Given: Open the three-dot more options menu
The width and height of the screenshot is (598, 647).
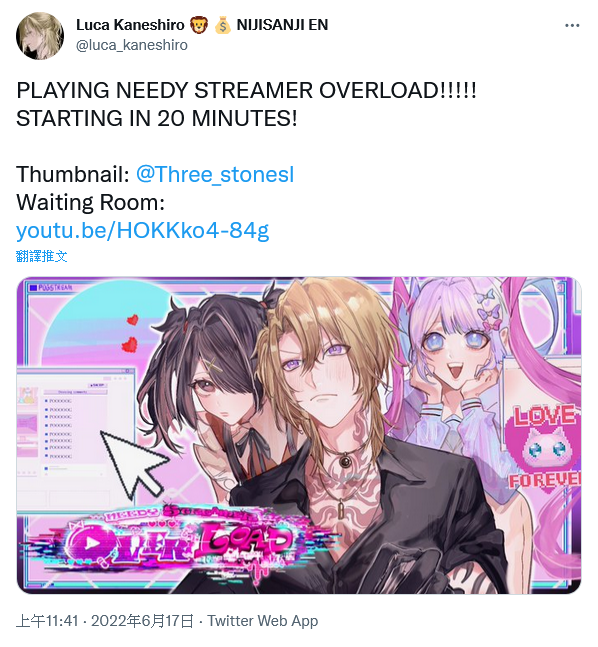Looking at the screenshot, I should tap(572, 26).
